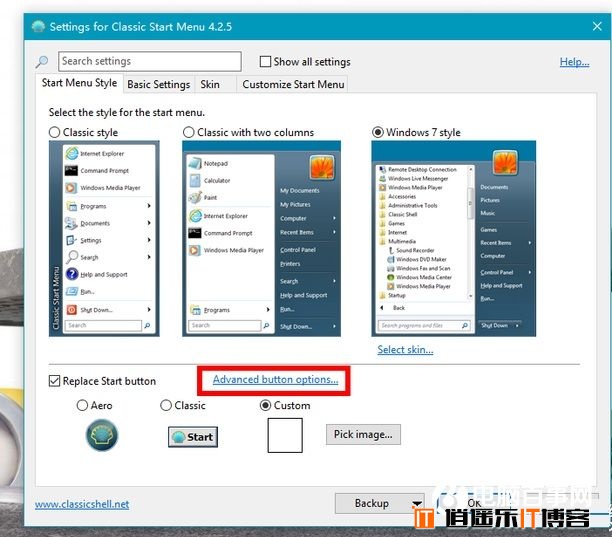Select the Classic style radio button
This screenshot has width=612, height=537.
tap(55, 132)
